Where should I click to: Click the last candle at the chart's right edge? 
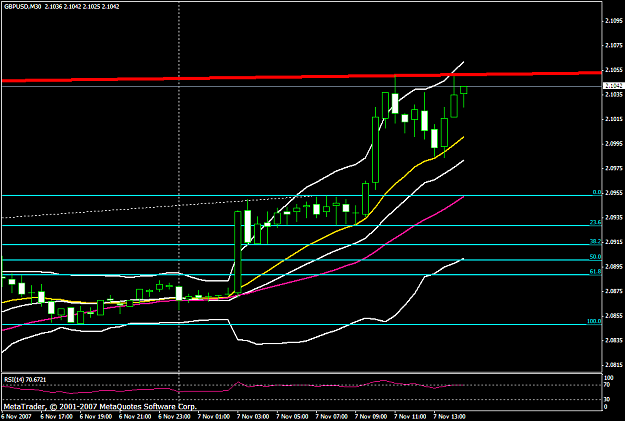[x=464, y=90]
